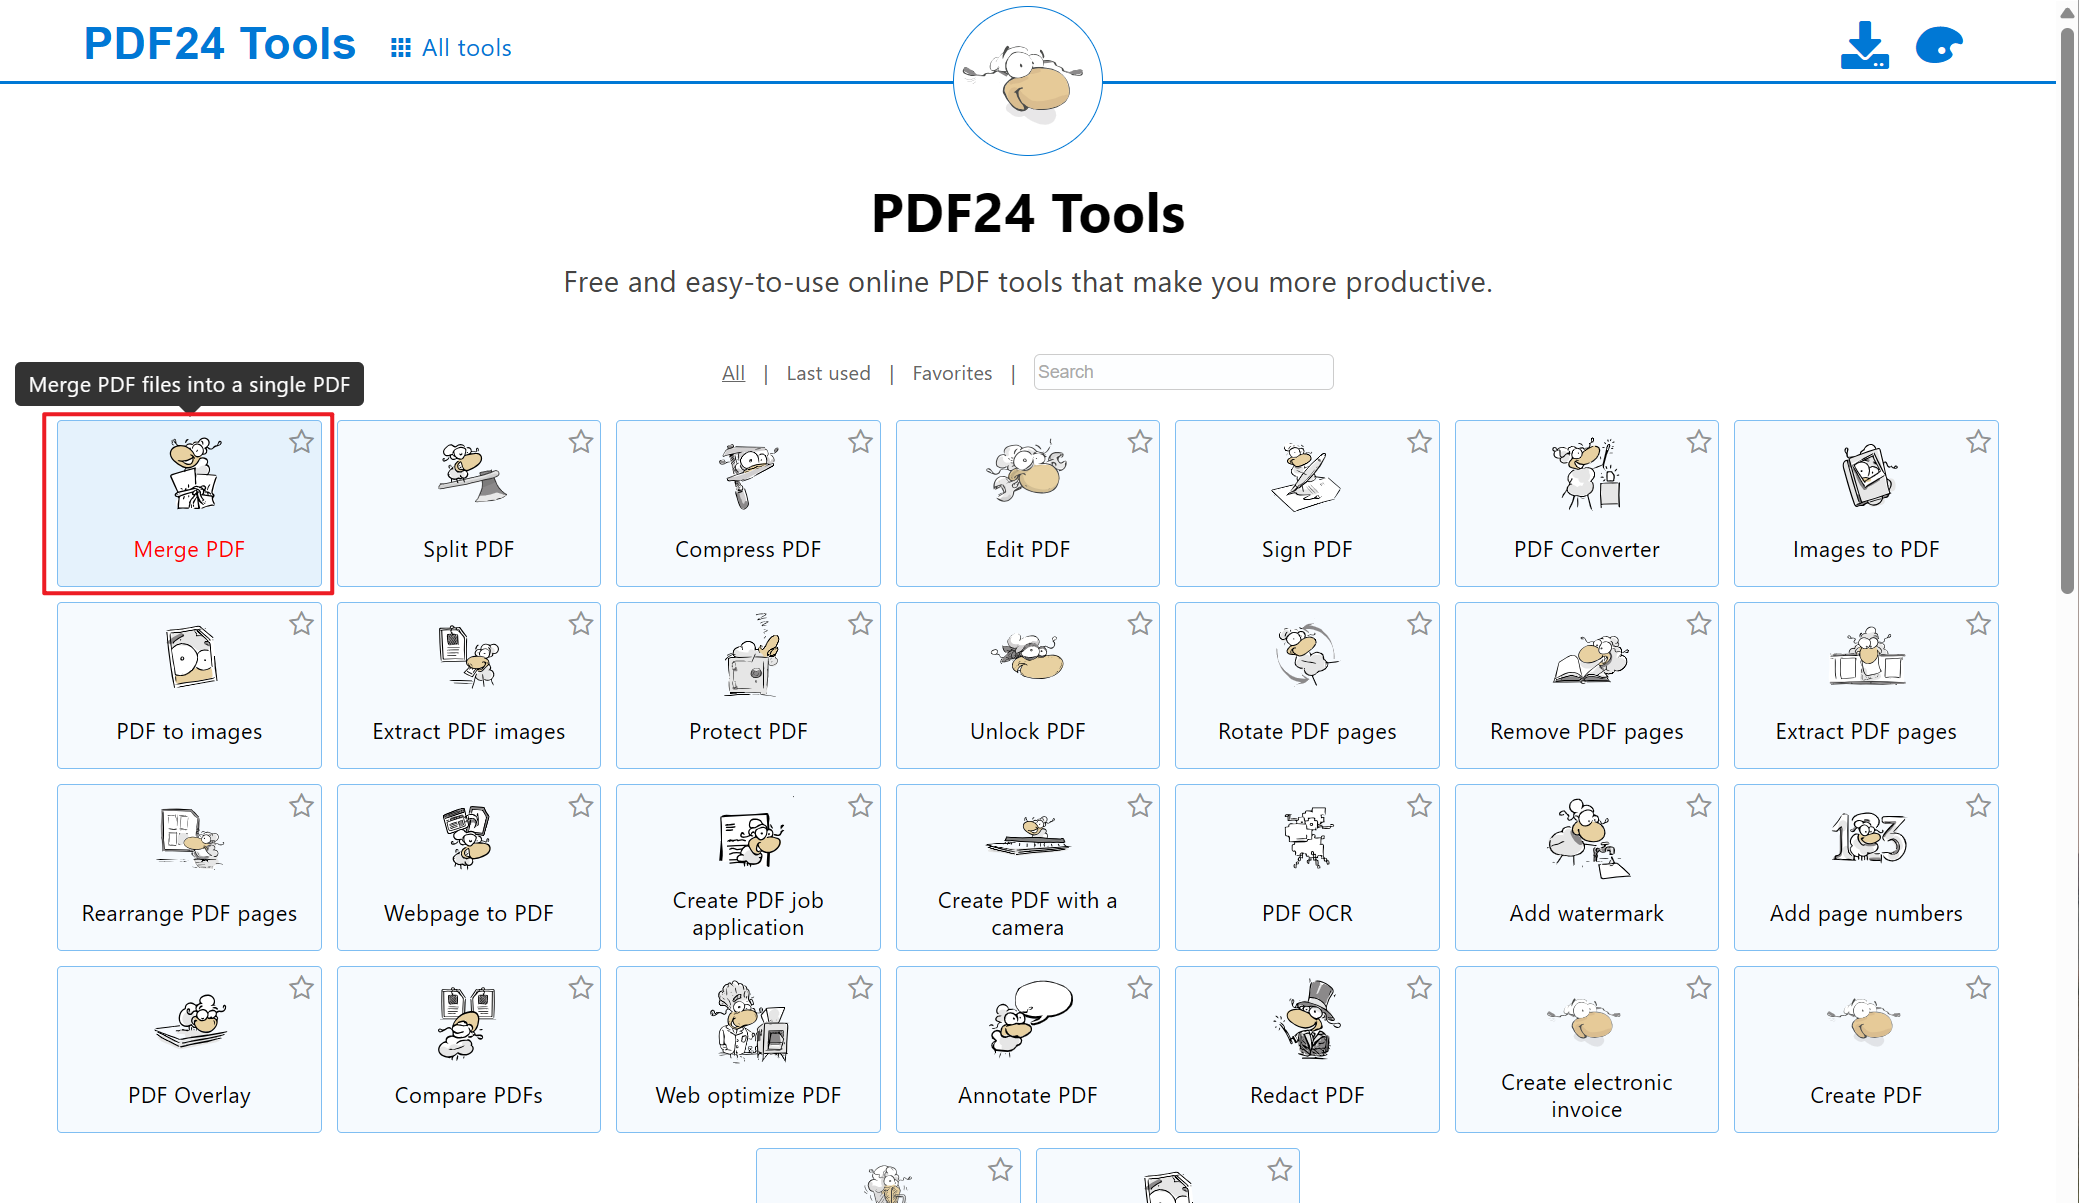The image size is (2079, 1203).
Task: Open the Edit PDF tool
Action: click(x=1027, y=503)
